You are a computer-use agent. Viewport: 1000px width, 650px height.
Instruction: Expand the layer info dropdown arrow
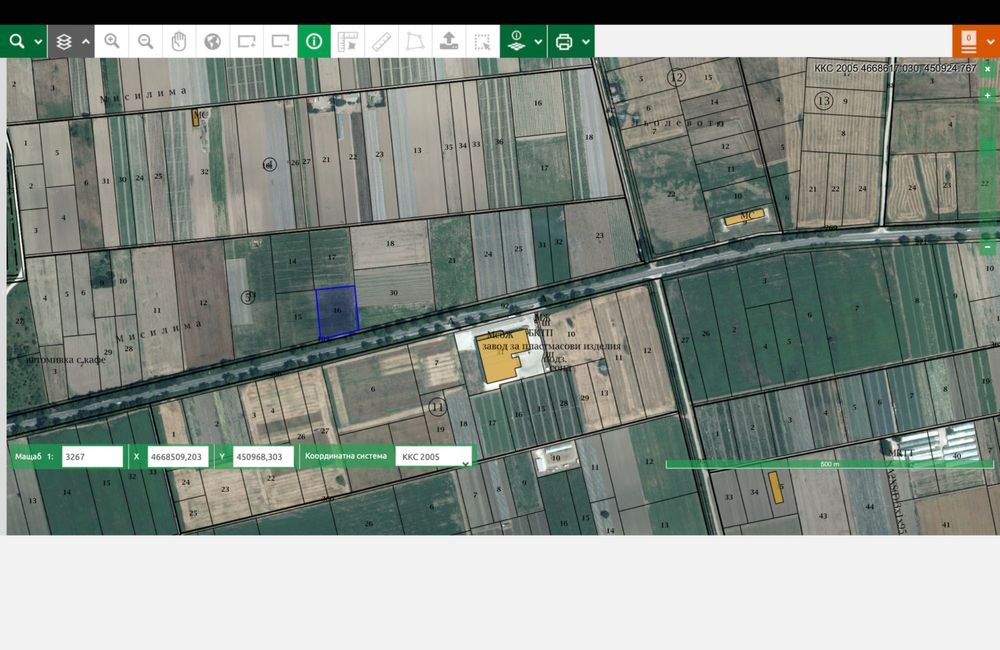pos(538,41)
